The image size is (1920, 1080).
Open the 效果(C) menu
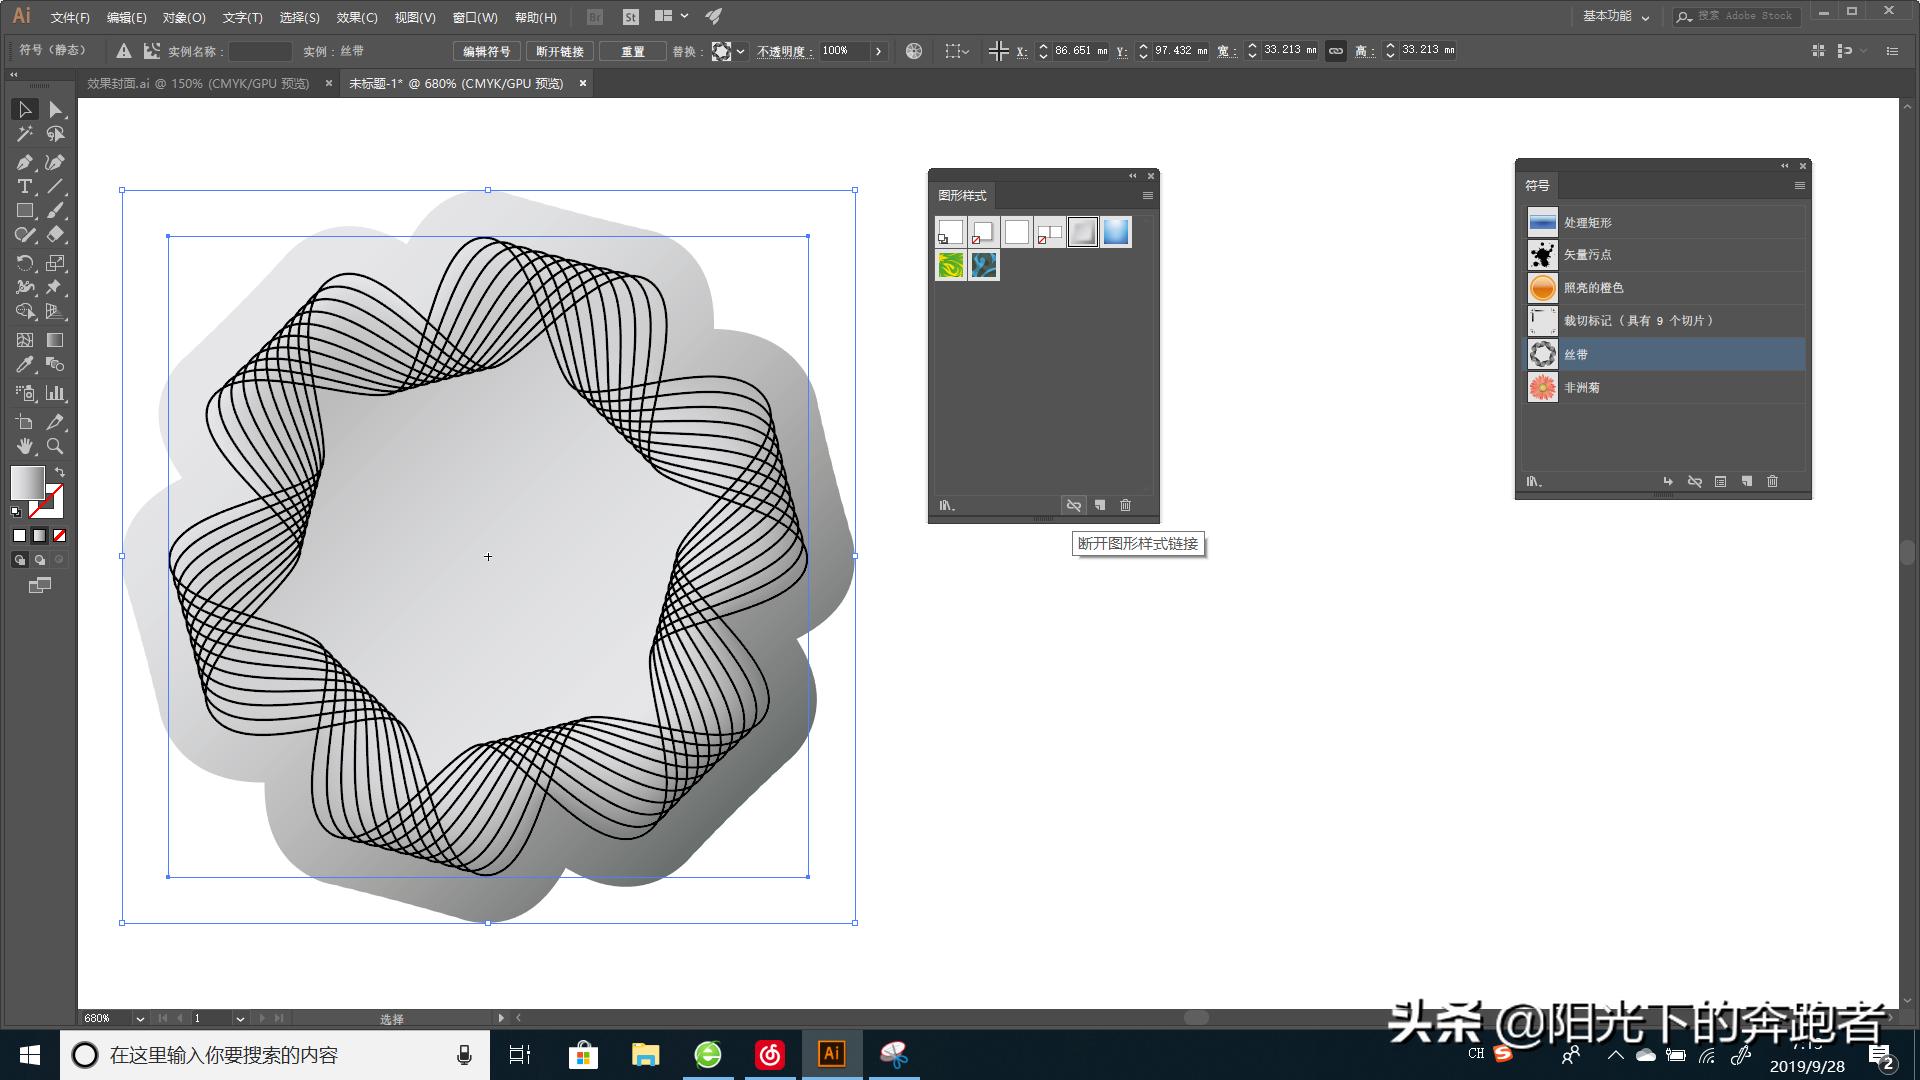point(357,17)
